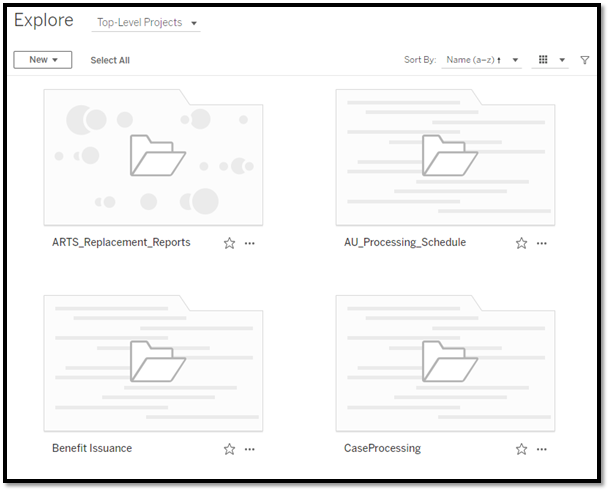
Task: Open the CaseProcessing project name link
Action: point(382,448)
